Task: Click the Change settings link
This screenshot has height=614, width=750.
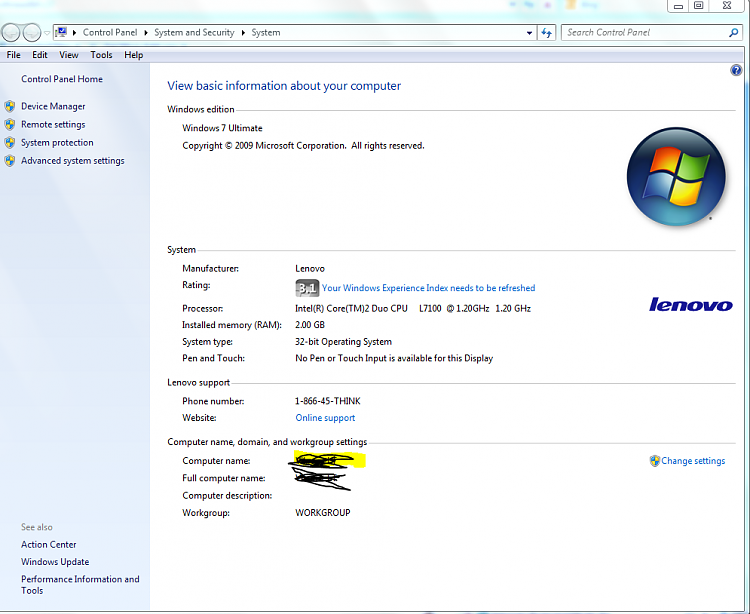Action: click(x=693, y=461)
